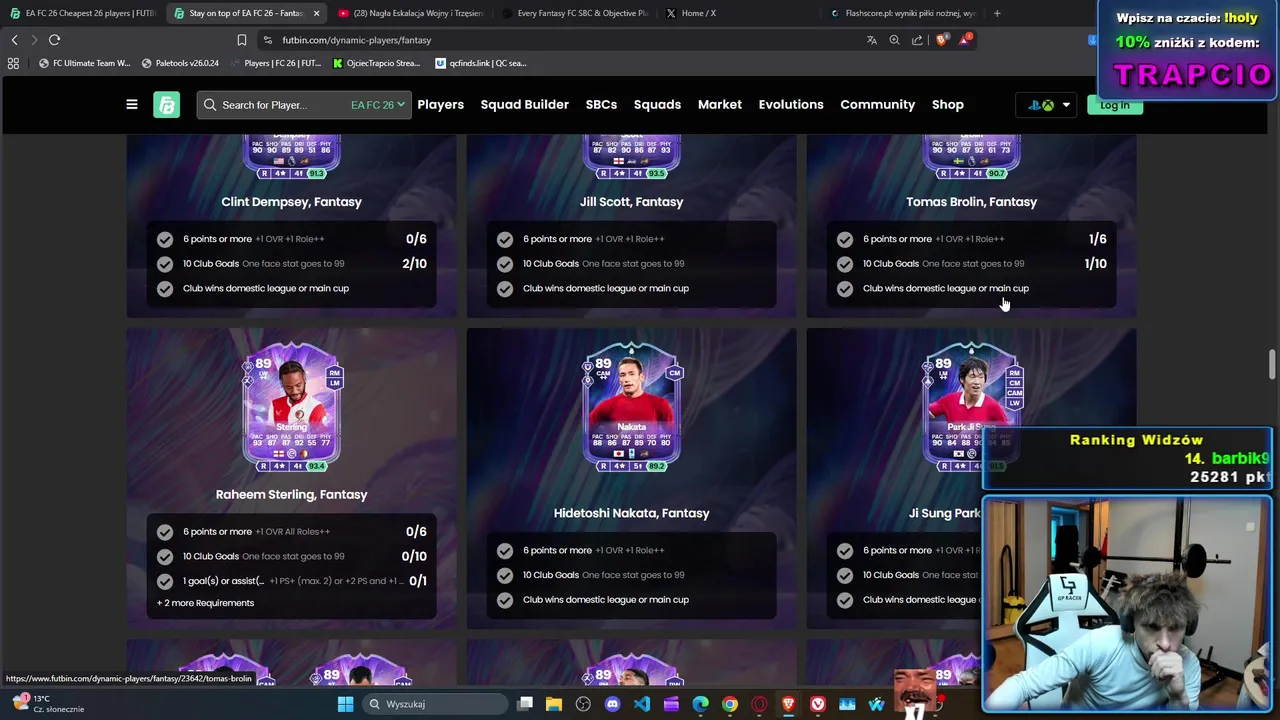Switch to the Home / X tab

pos(738,13)
